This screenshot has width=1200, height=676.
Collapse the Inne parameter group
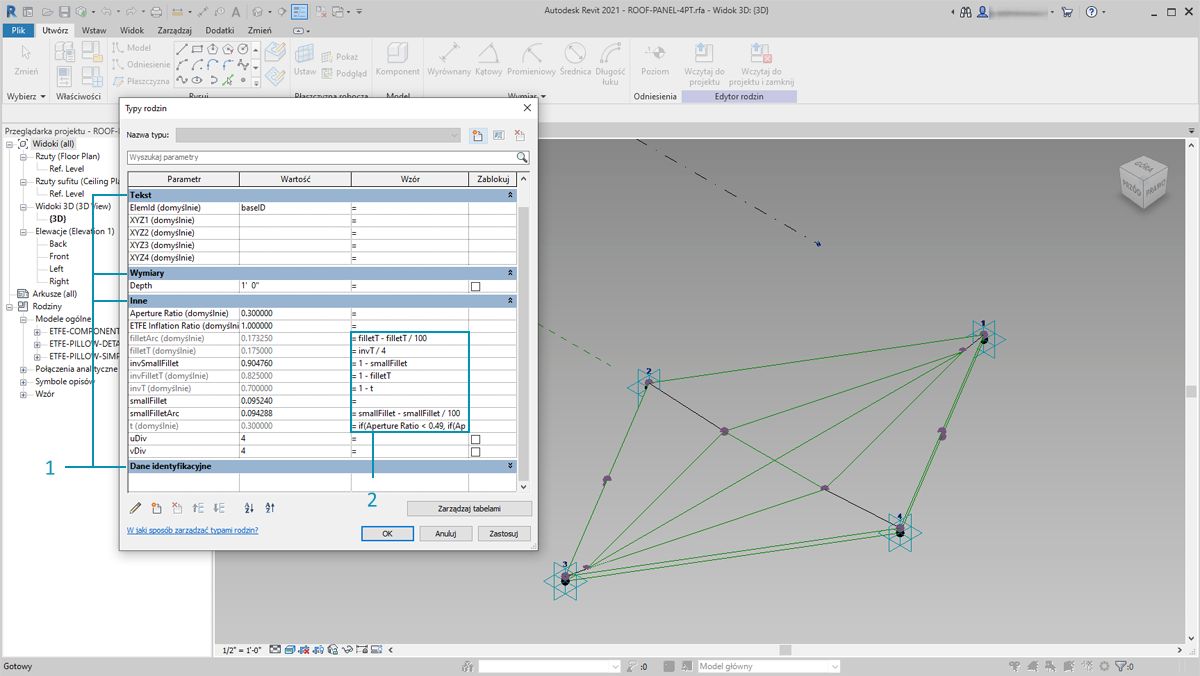(x=511, y=300)
